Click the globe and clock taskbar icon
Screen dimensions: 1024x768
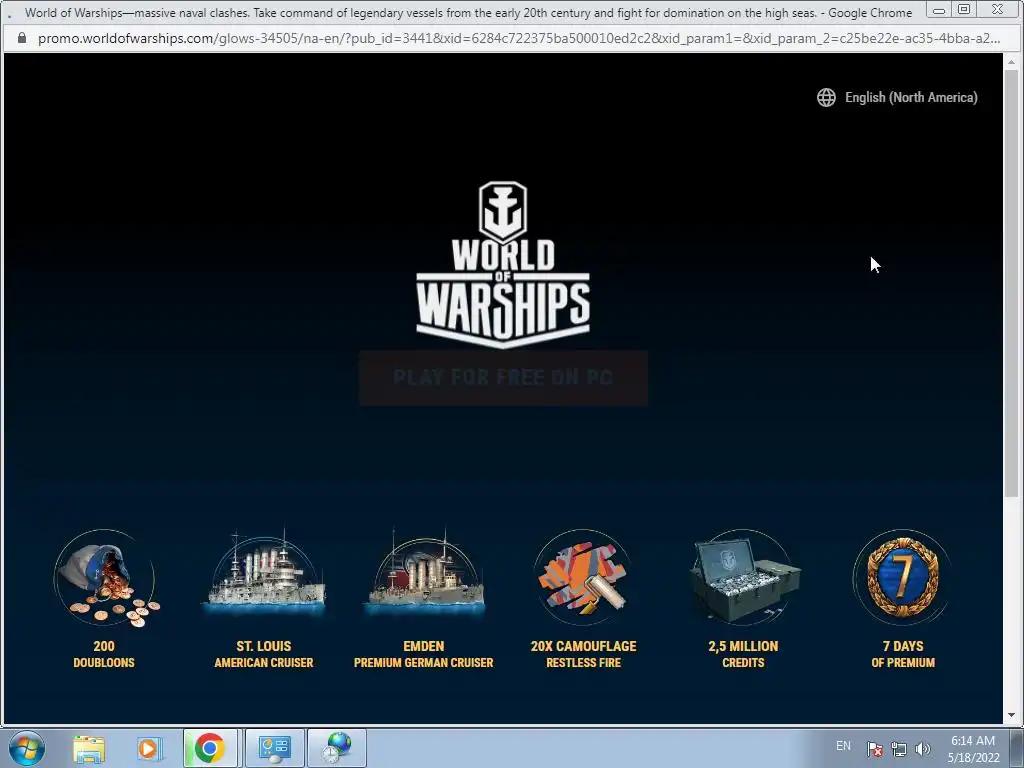tap(336, 748)
